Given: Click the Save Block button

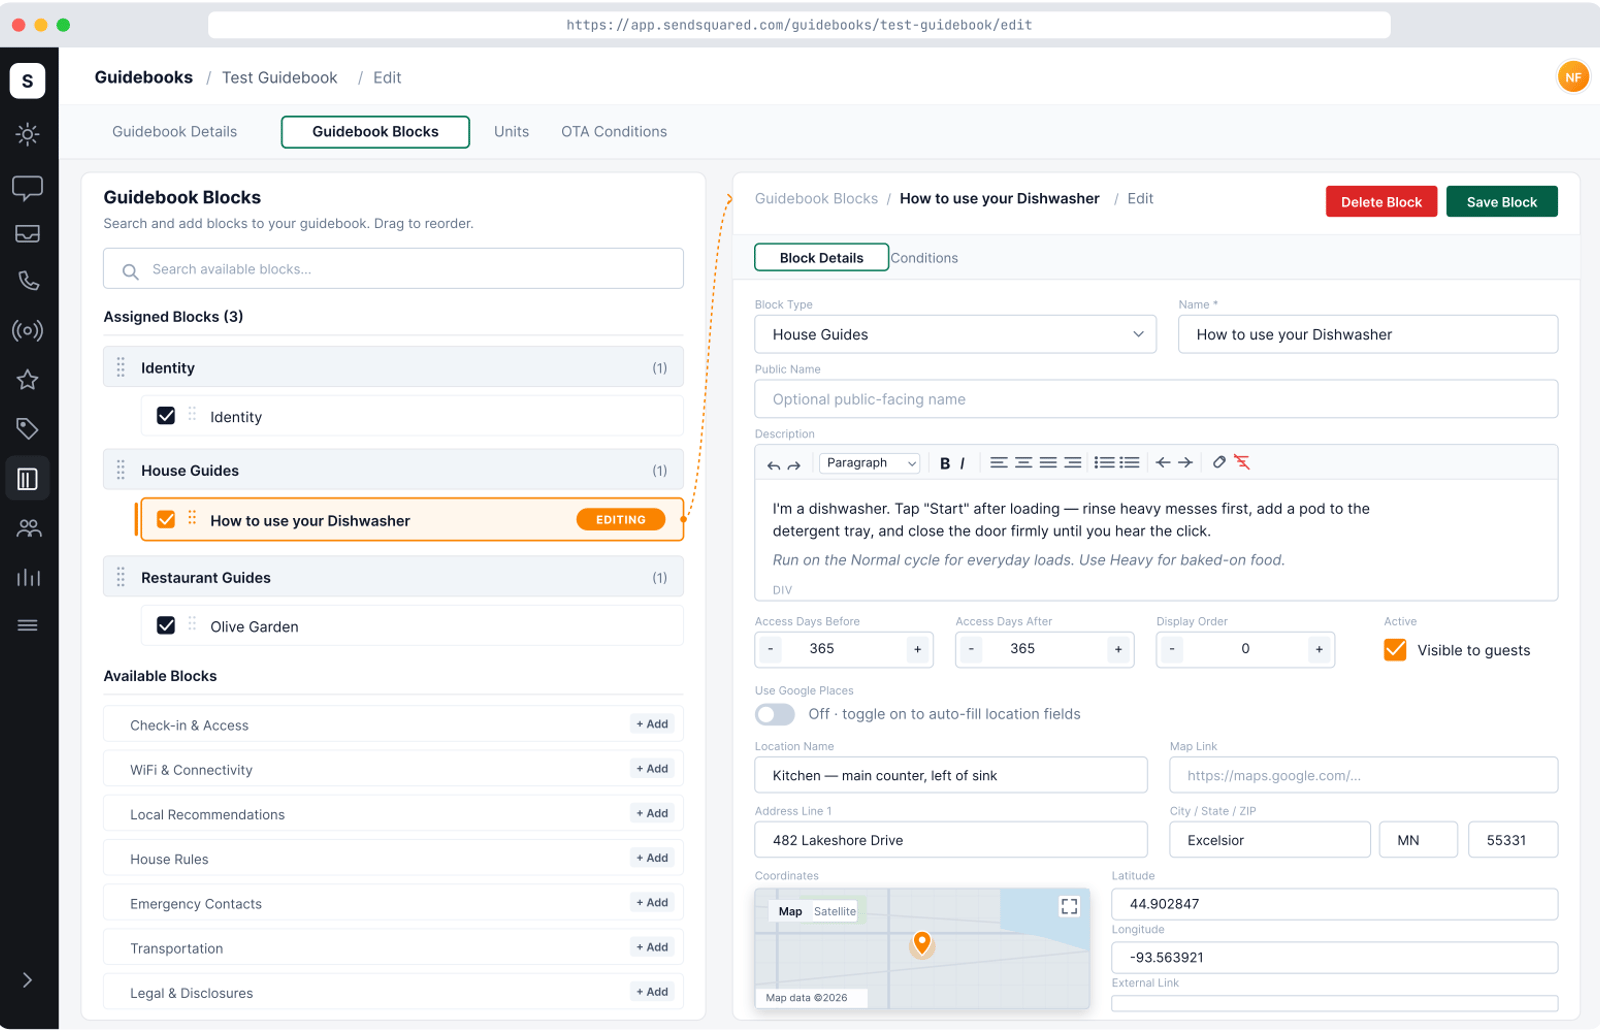Looking at the screenshot, I should 1501,202.
